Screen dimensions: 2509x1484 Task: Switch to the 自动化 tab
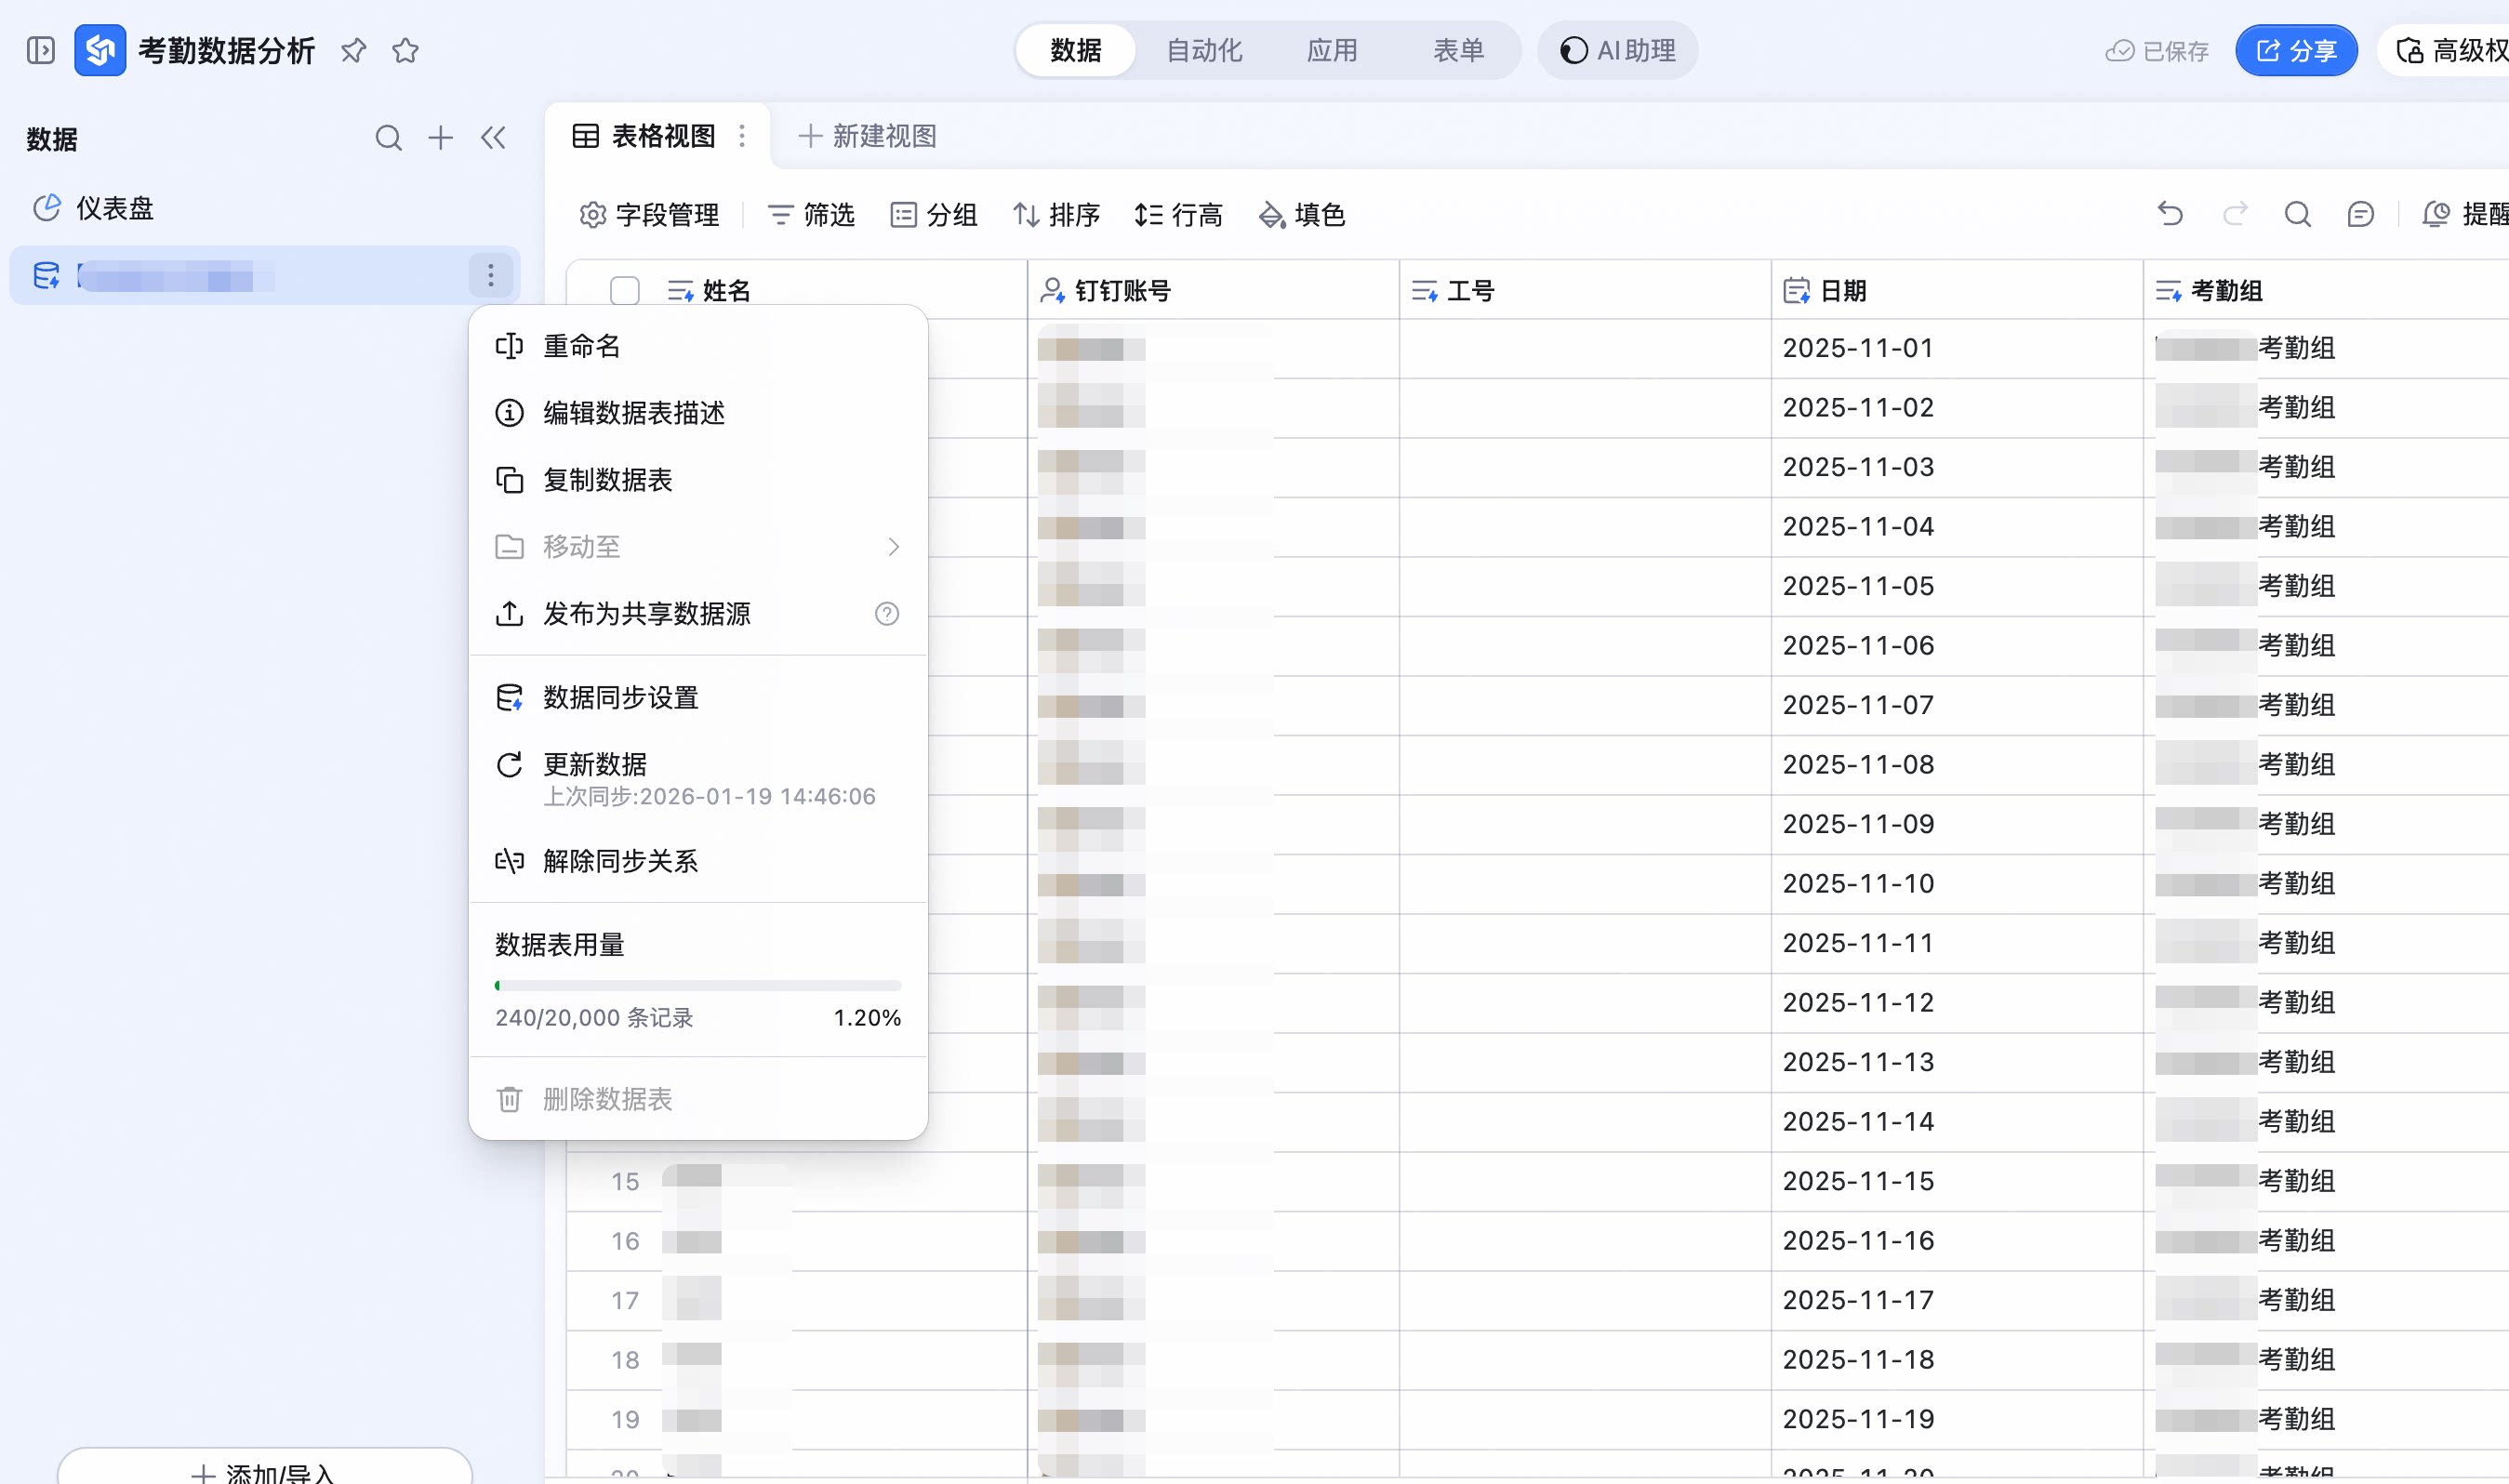coord(1204,50)
